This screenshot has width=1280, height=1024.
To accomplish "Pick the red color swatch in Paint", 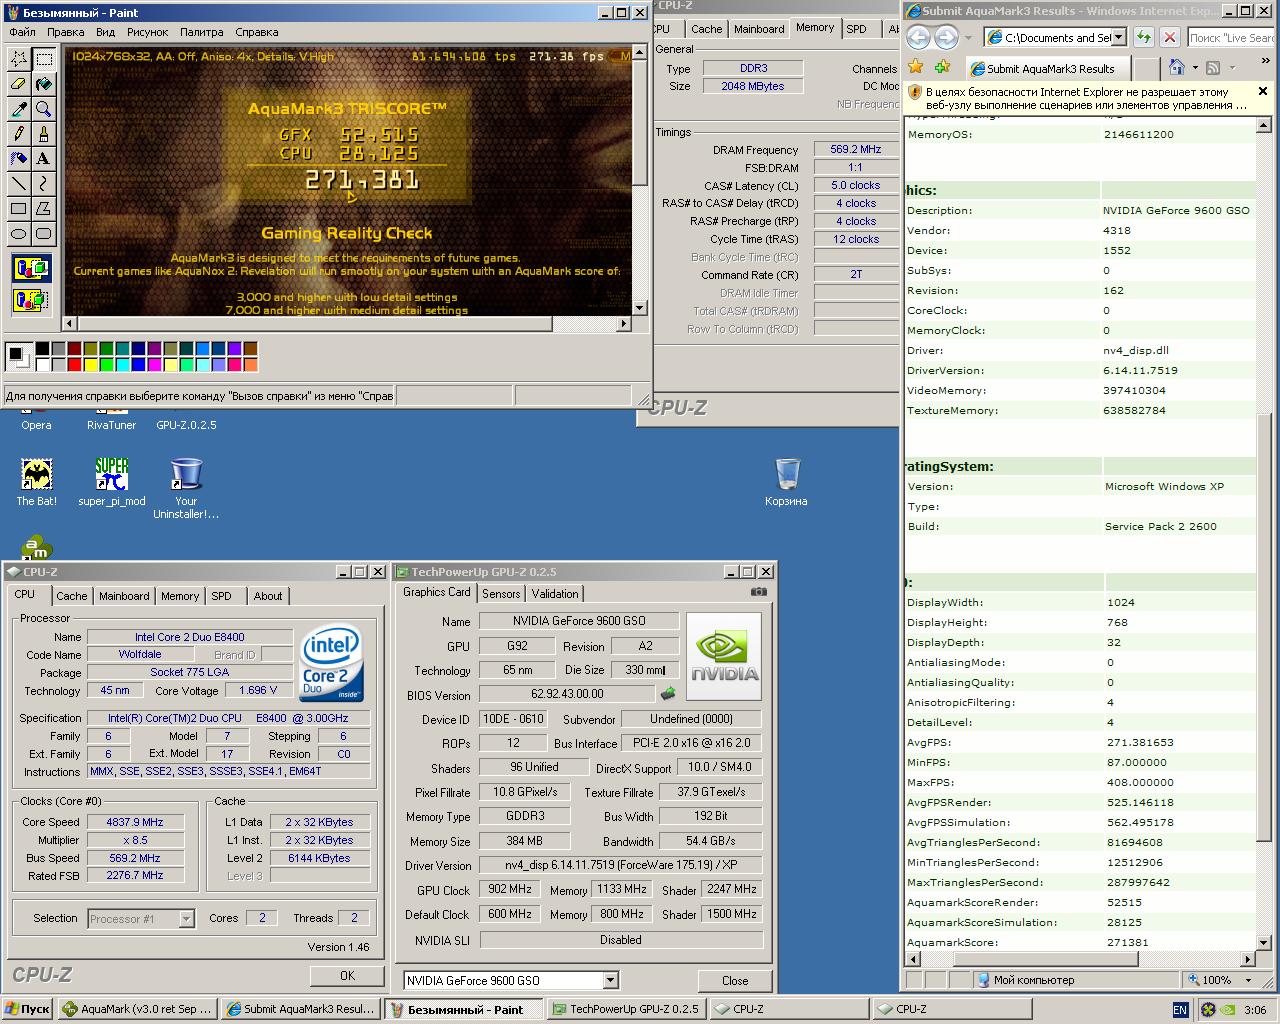I will [x=74, y=364].
